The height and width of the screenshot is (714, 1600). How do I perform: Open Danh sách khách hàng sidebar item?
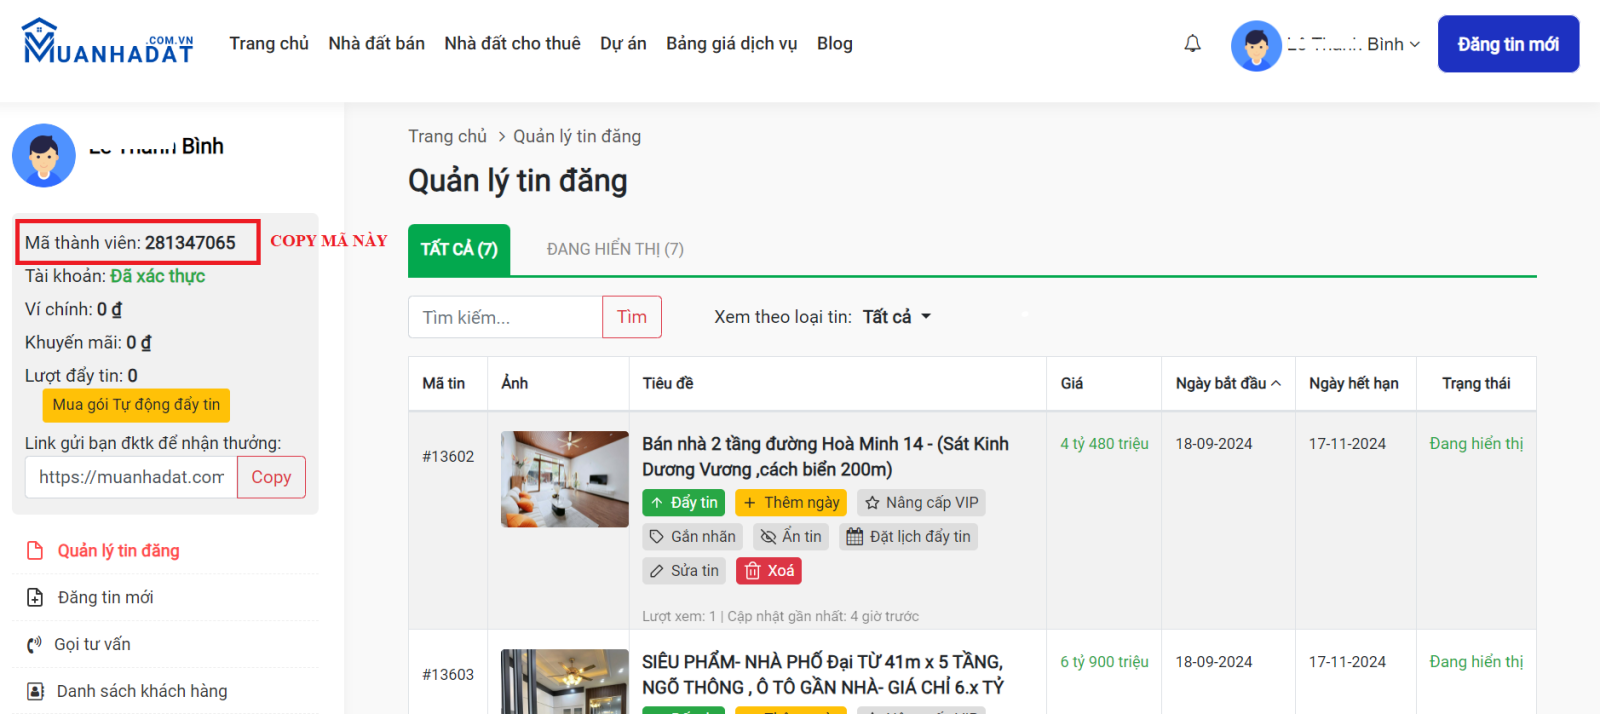point(141,691)
